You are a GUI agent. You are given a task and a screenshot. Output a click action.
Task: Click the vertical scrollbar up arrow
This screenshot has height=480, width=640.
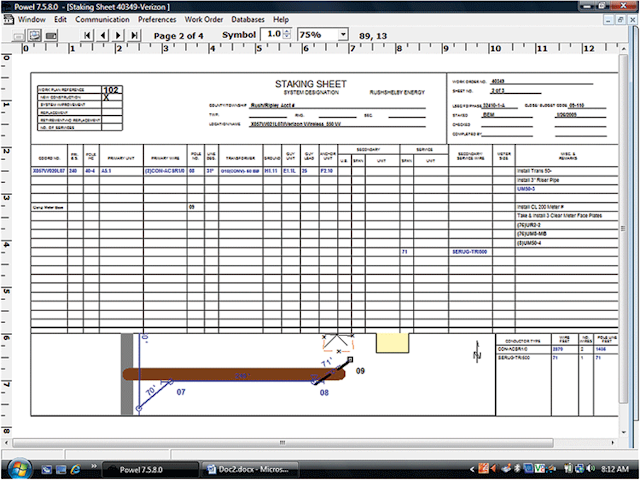coord(623,49)
